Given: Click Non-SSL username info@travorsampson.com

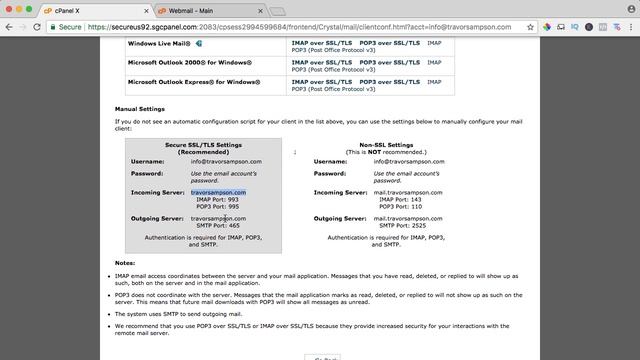Looking at the screenshot, I should pos(409,161).
